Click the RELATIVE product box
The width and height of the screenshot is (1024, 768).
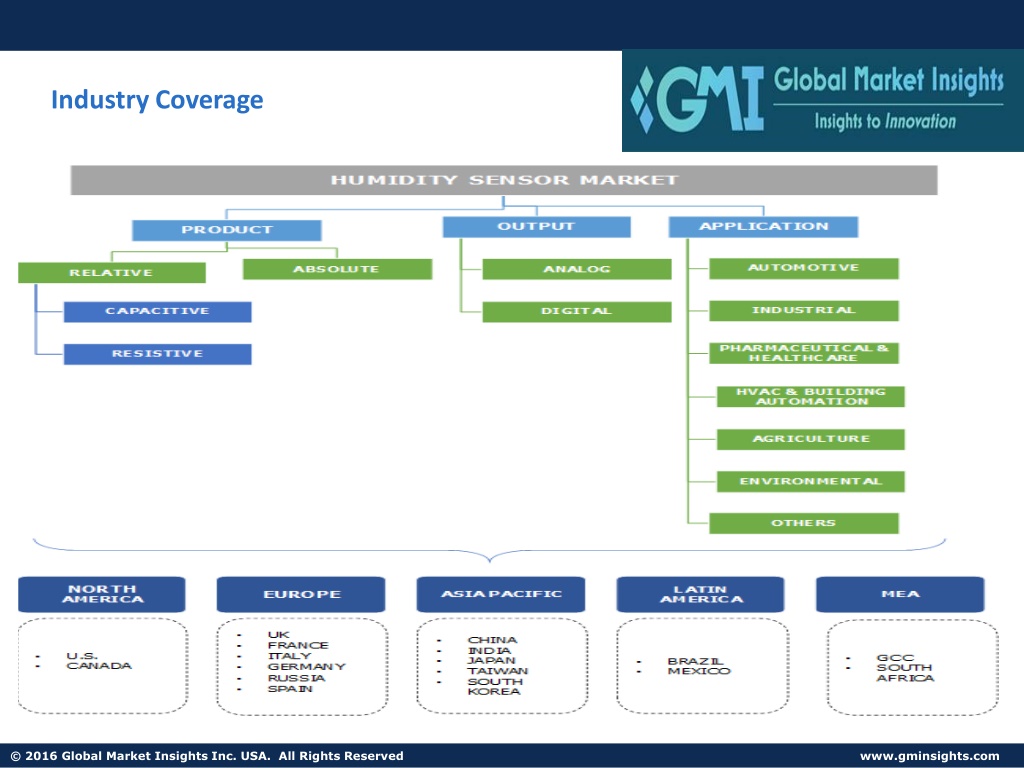(x=112, y=272)
